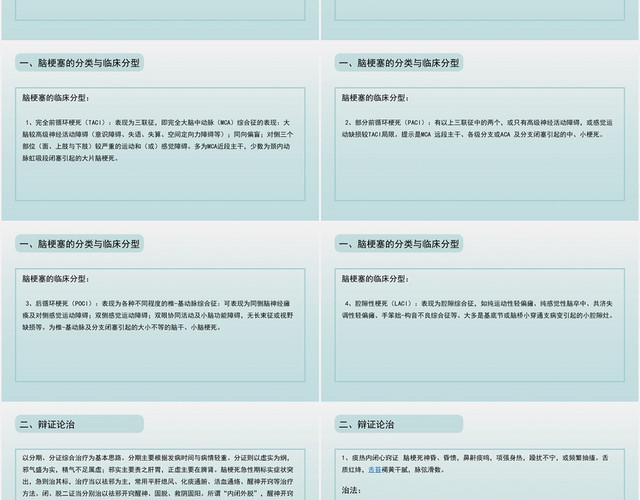The image size is (640, 500).
Task: Click 脑梗塞的临床分型: subtitle in LACI slide
Action: (x=375, y=279)
